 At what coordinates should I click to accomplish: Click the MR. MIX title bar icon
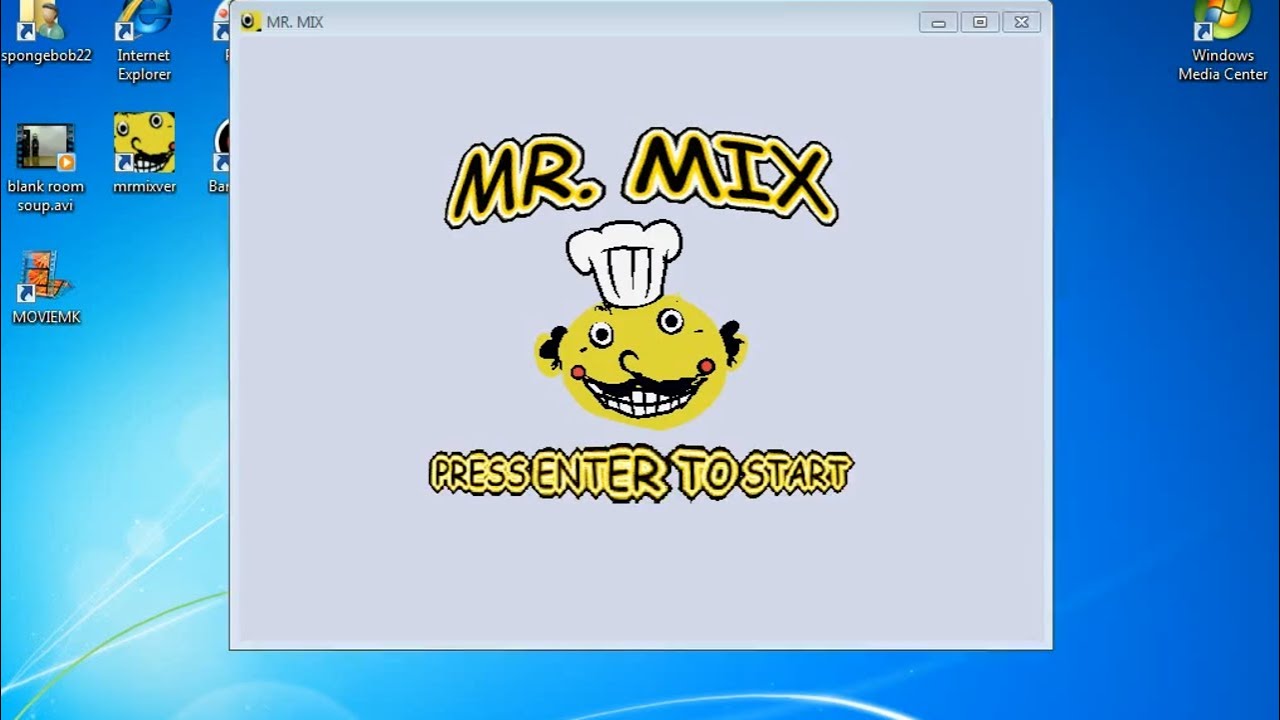point(250,21)
